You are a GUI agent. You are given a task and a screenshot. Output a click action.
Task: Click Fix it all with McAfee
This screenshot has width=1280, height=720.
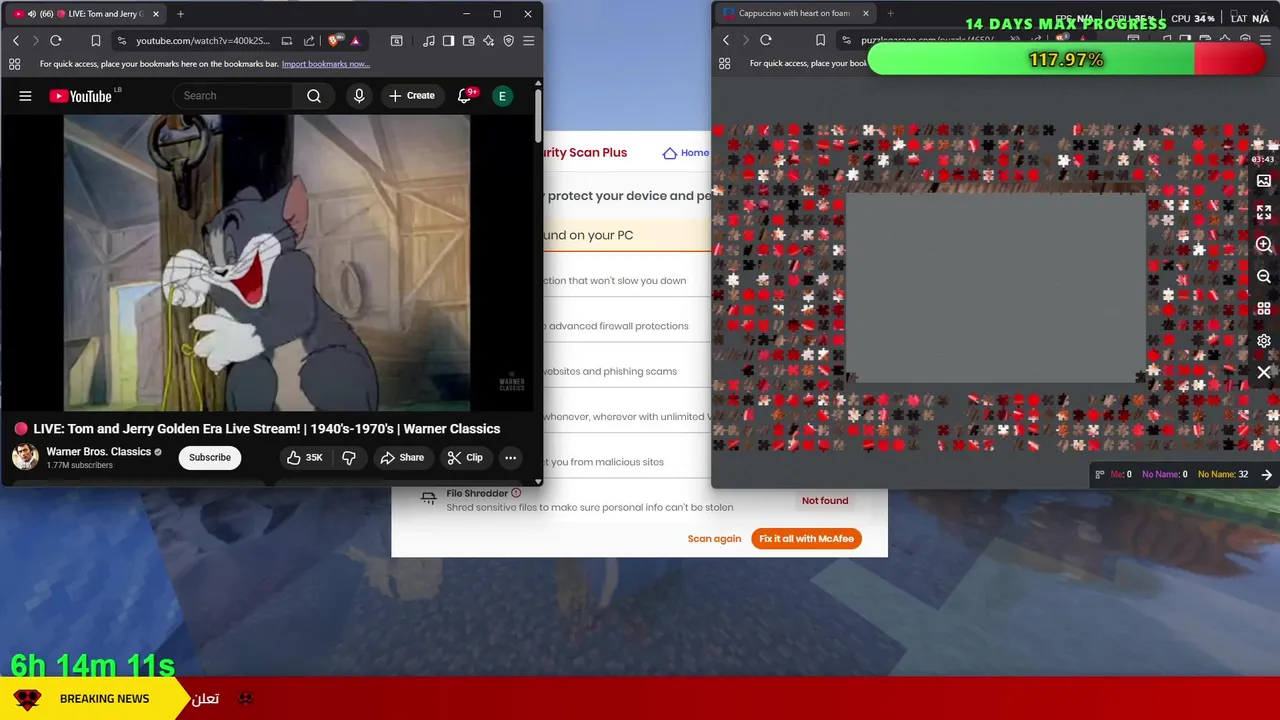pos(806,539)
